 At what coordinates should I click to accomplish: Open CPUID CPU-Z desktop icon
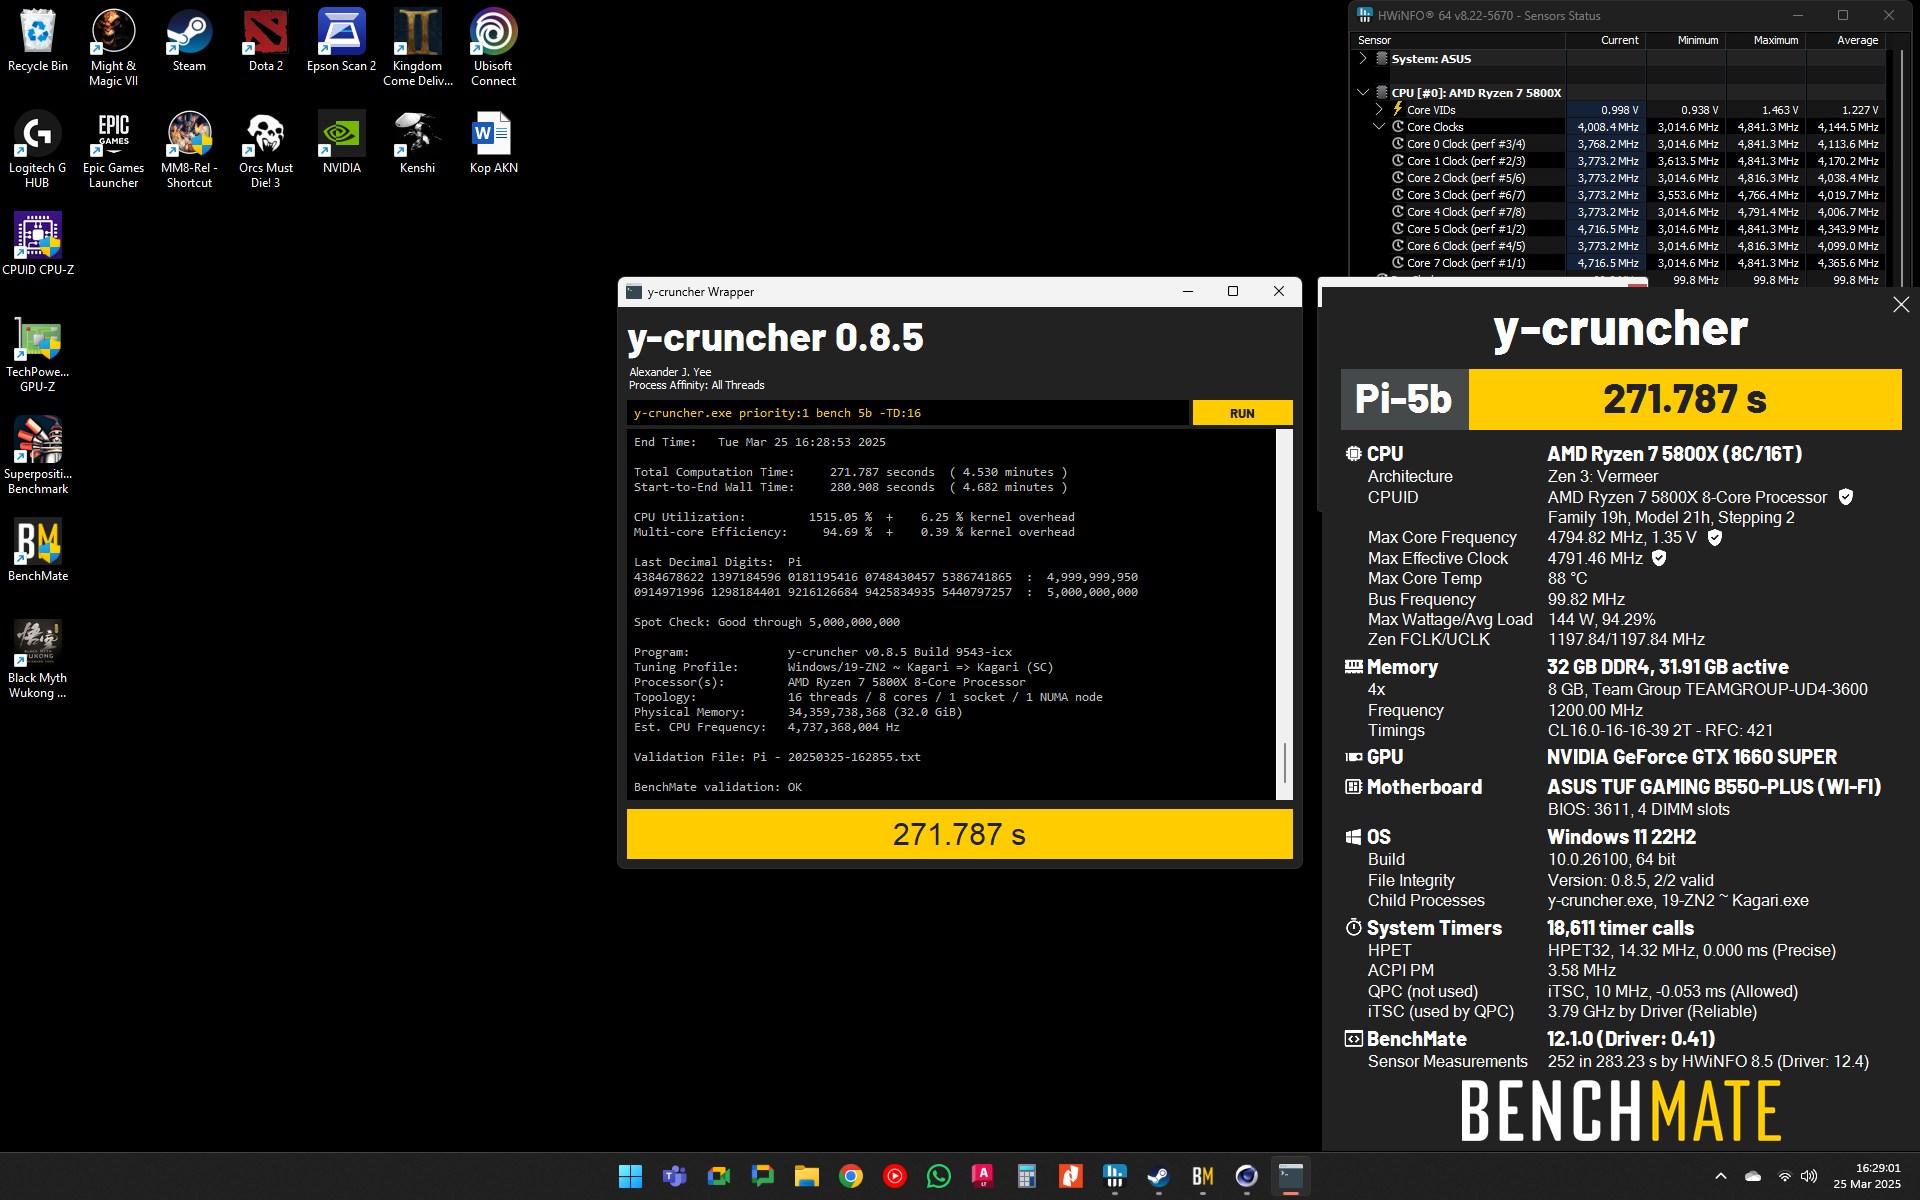(38, 244)
